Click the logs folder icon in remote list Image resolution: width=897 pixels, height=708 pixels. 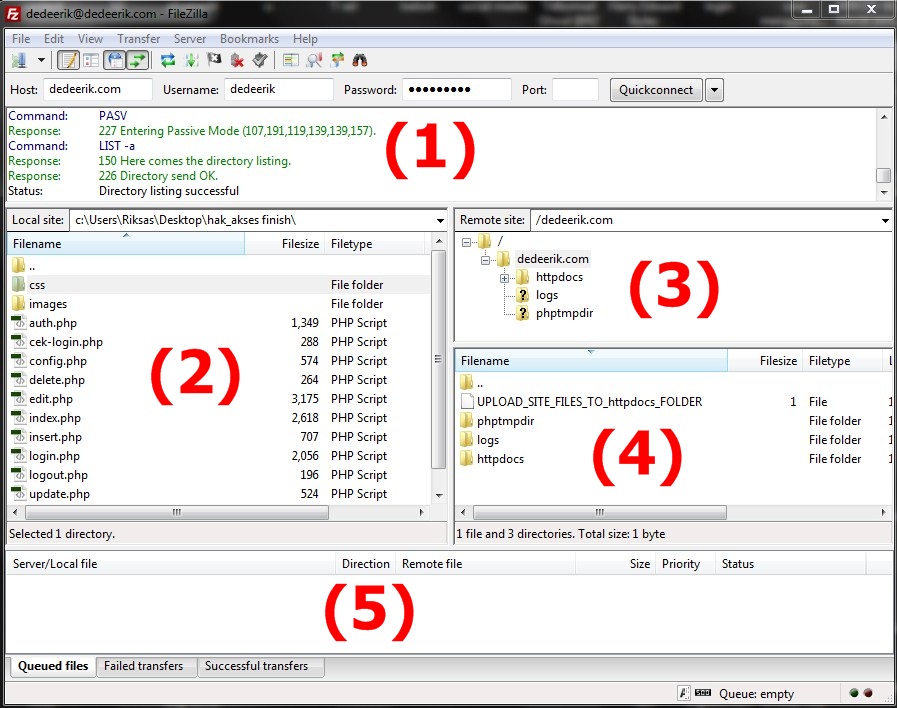pos(467,439)
